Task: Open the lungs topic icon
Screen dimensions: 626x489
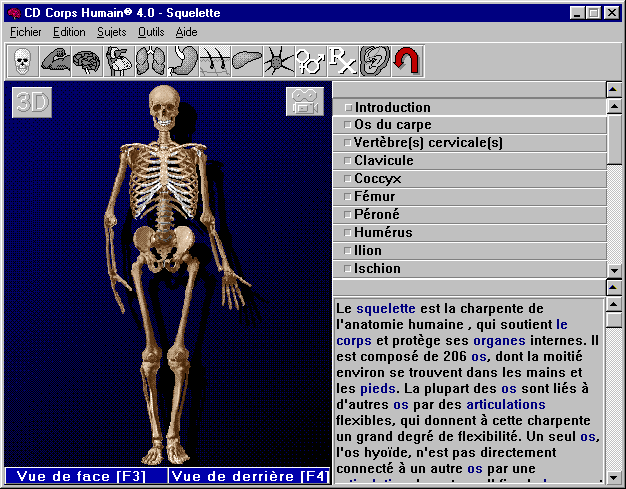Action: [x=150, y=61]
